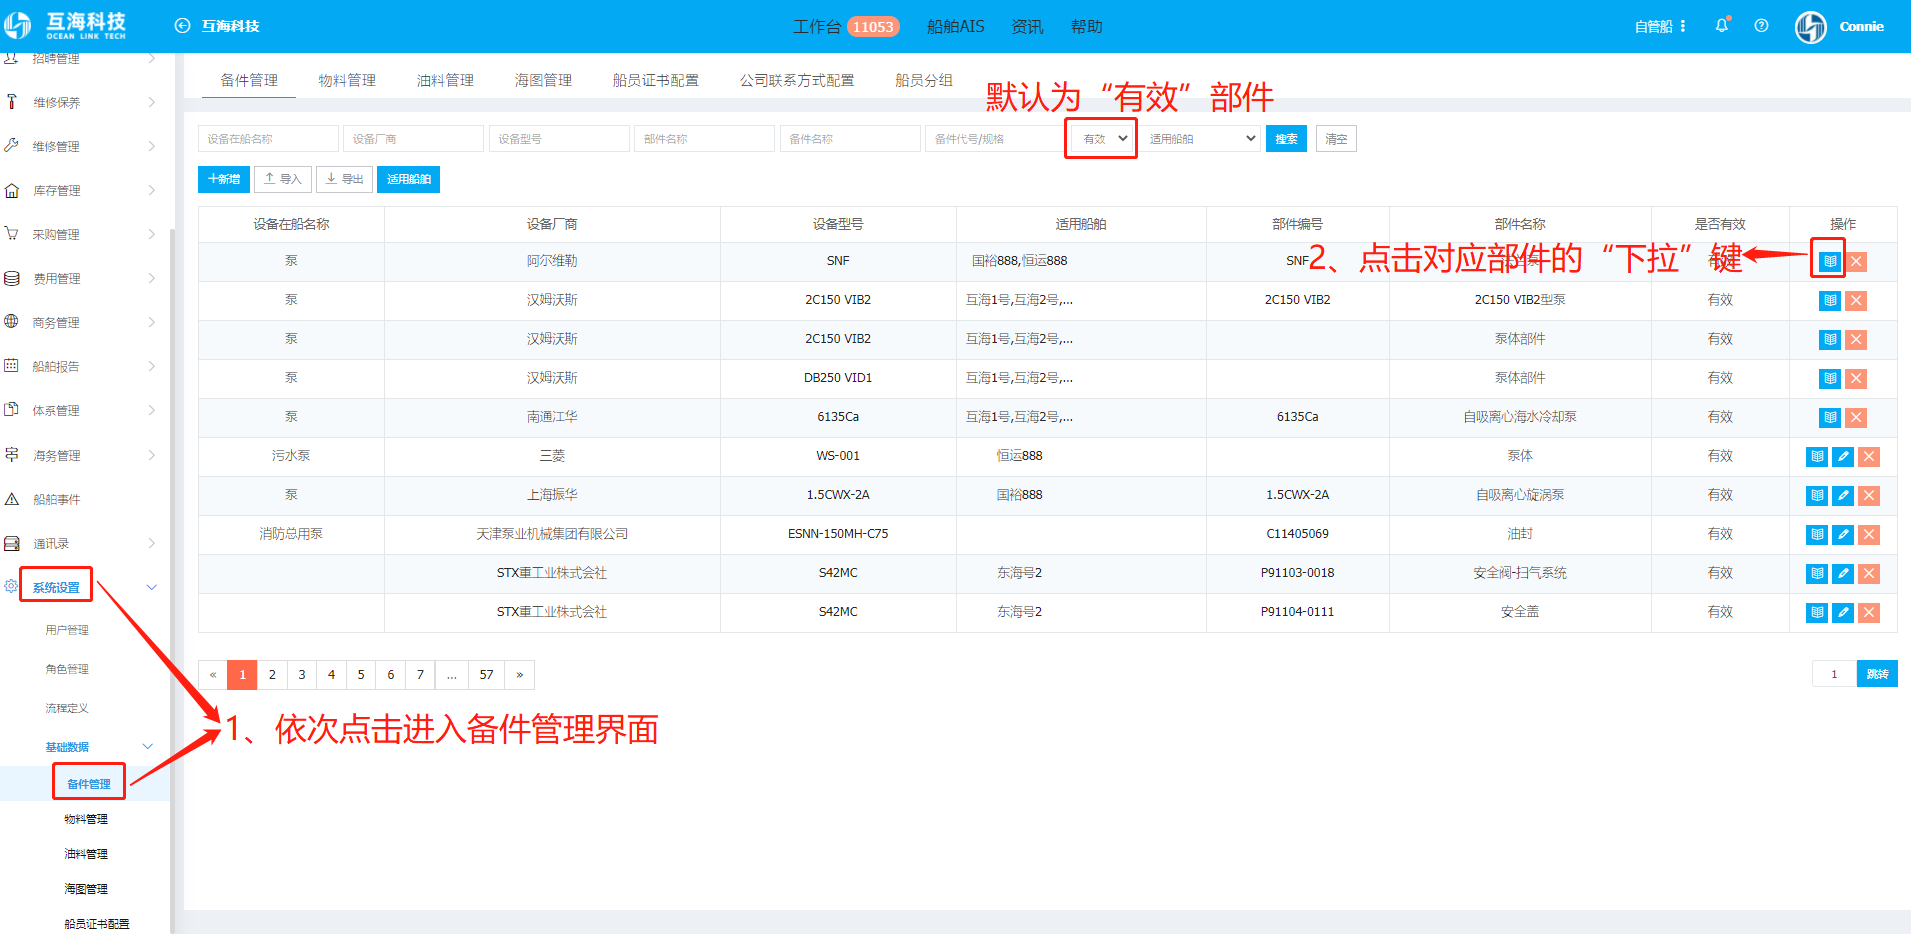Screen dimensions: 1911x934
Task: Click the blue 适用船舶 button
Action: click(408, 179)
